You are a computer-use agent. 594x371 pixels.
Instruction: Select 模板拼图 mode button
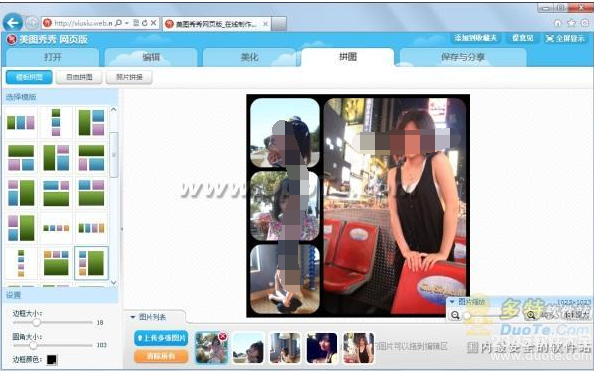29,77
